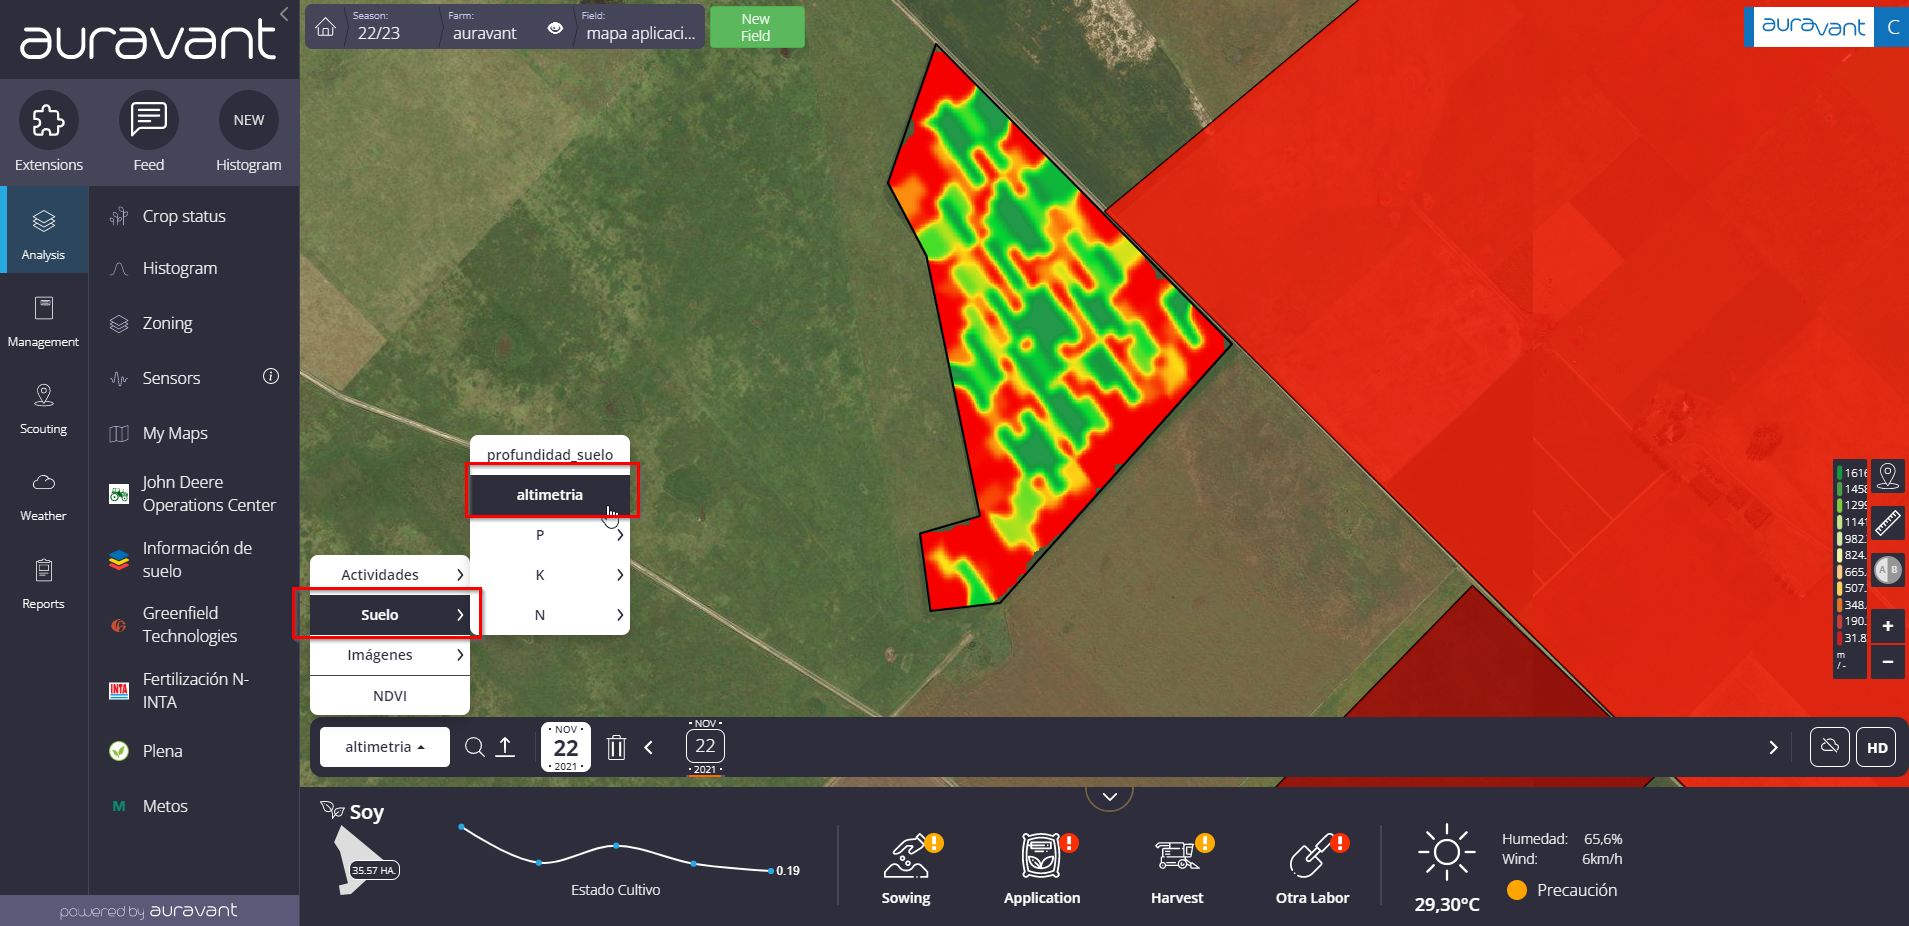Open Información de suelo extension
The width and height of the screenshot is (1909, 926).
[x=194, y=559]
